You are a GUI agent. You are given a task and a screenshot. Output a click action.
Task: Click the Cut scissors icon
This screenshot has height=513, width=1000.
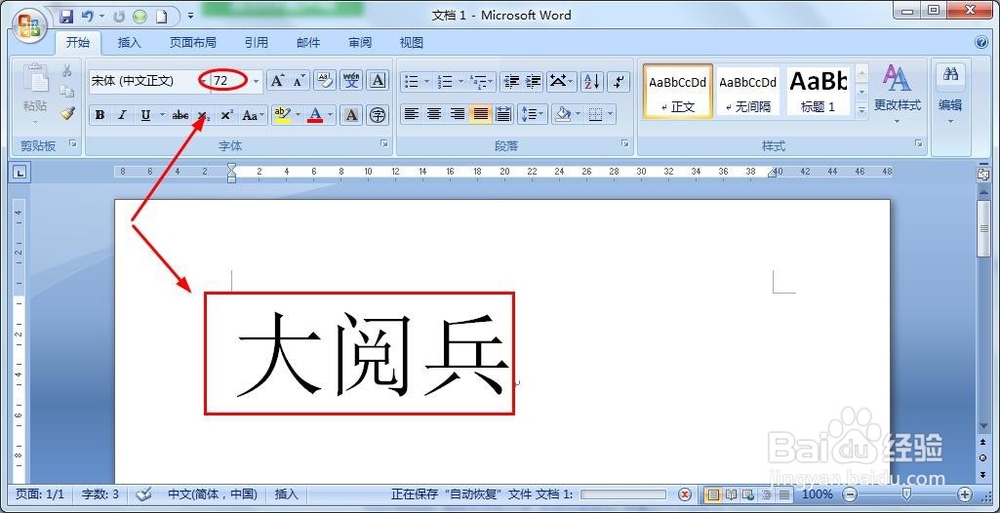tap(67, 71)
